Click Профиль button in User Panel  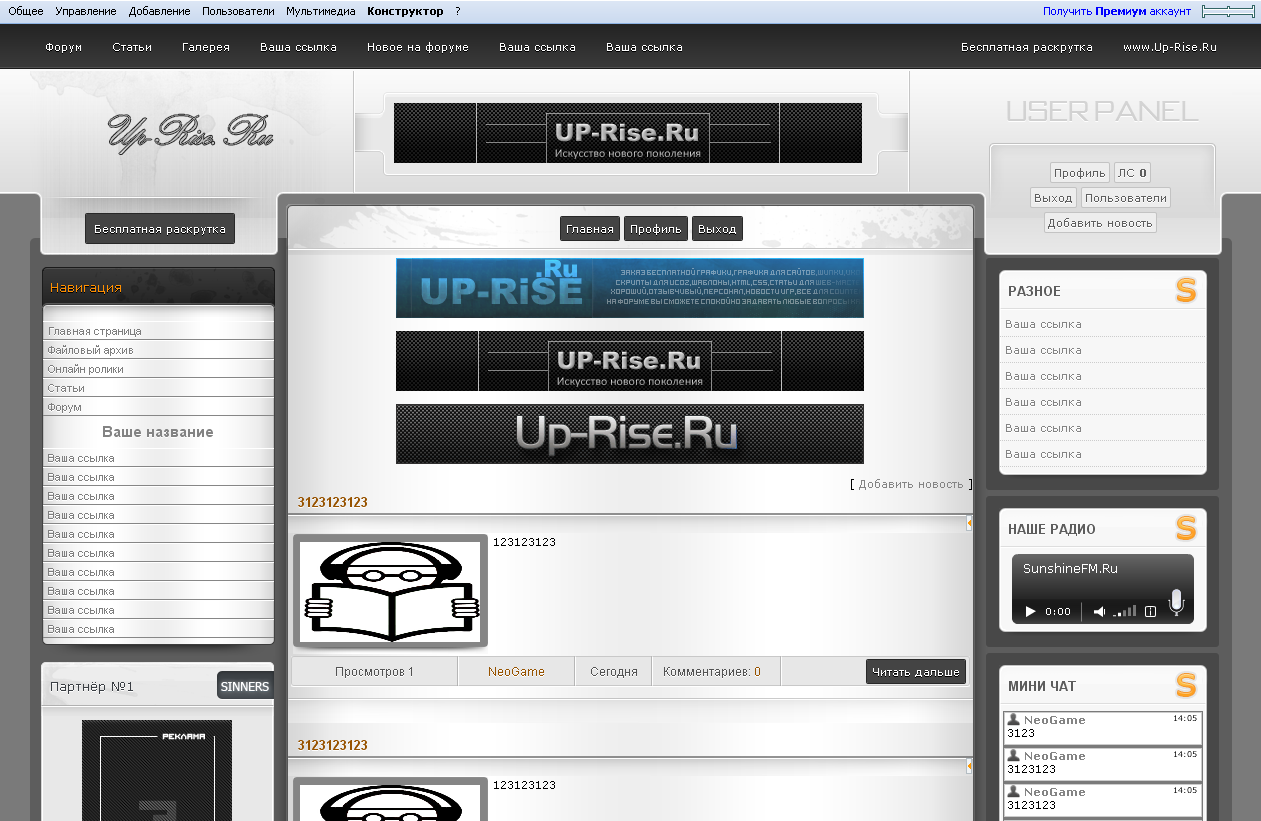point(1079,173)
